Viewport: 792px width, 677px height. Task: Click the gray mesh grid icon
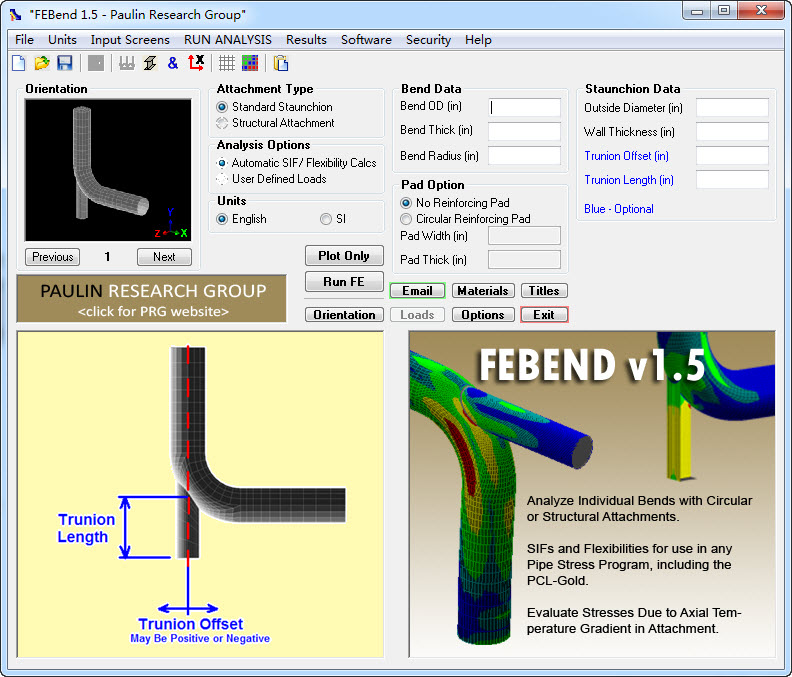(227, 63)
